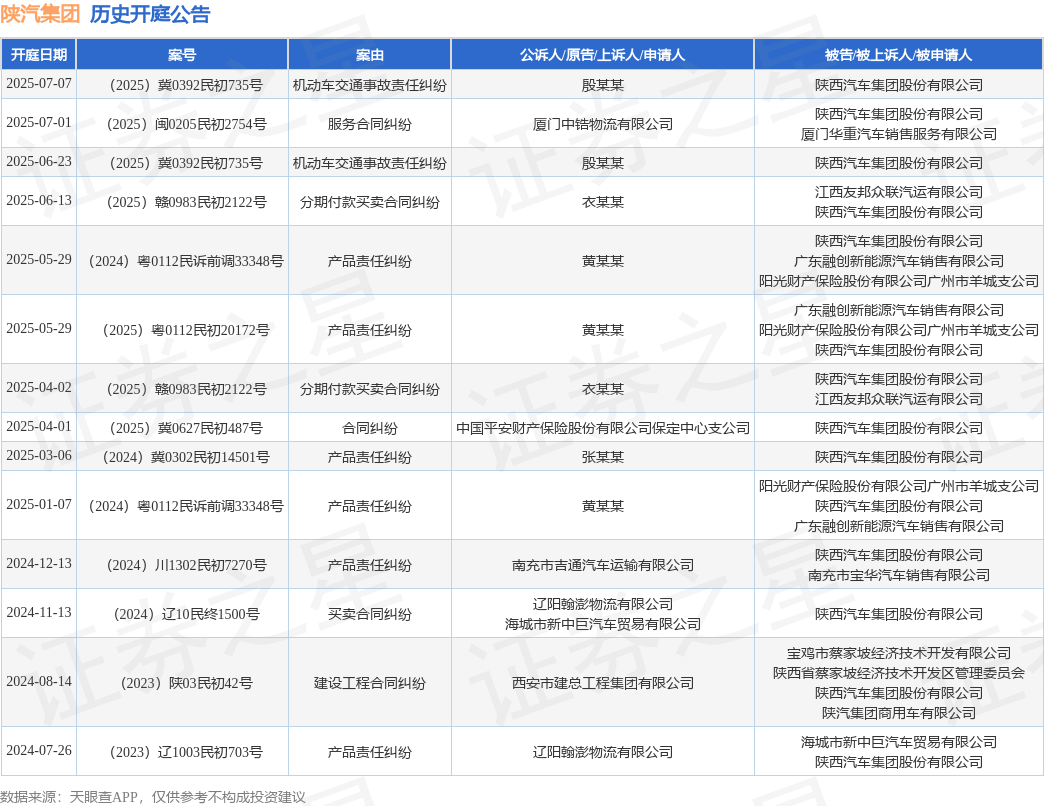Select the 案号 column header
Screen dimensions: 1044x806
coord(182,55)
